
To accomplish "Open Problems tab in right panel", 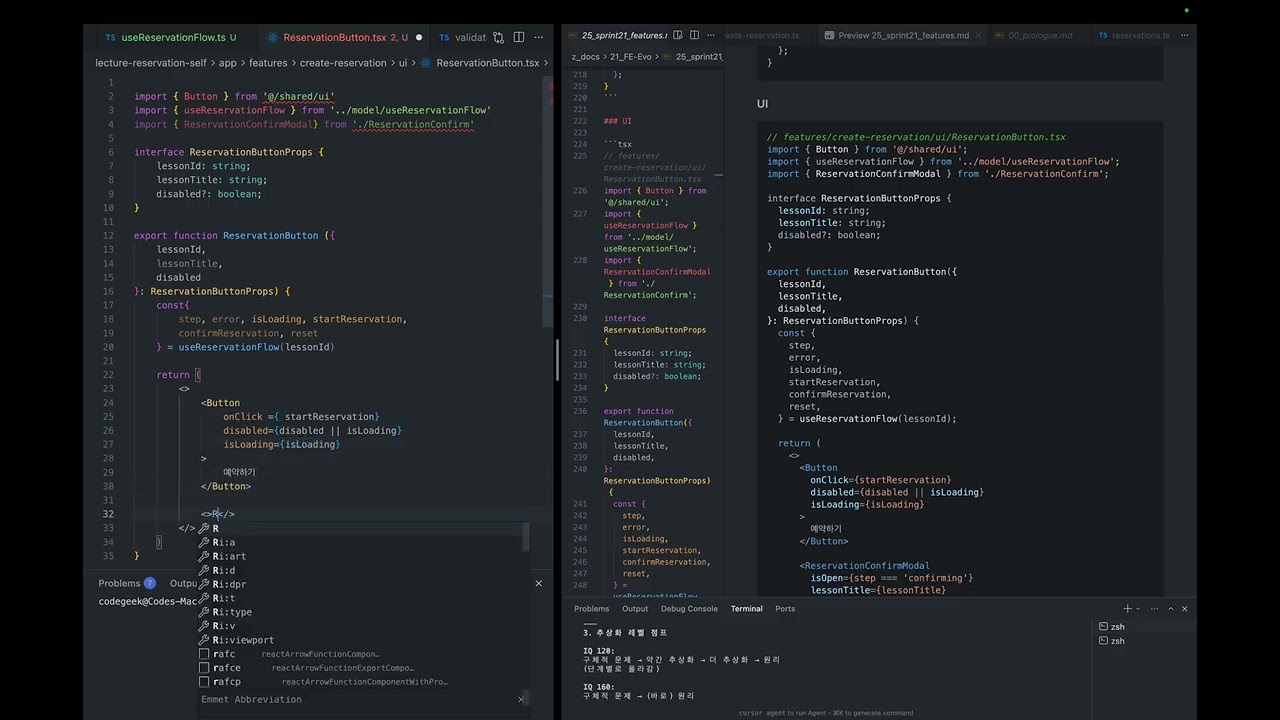I will [x=591, y=608].
